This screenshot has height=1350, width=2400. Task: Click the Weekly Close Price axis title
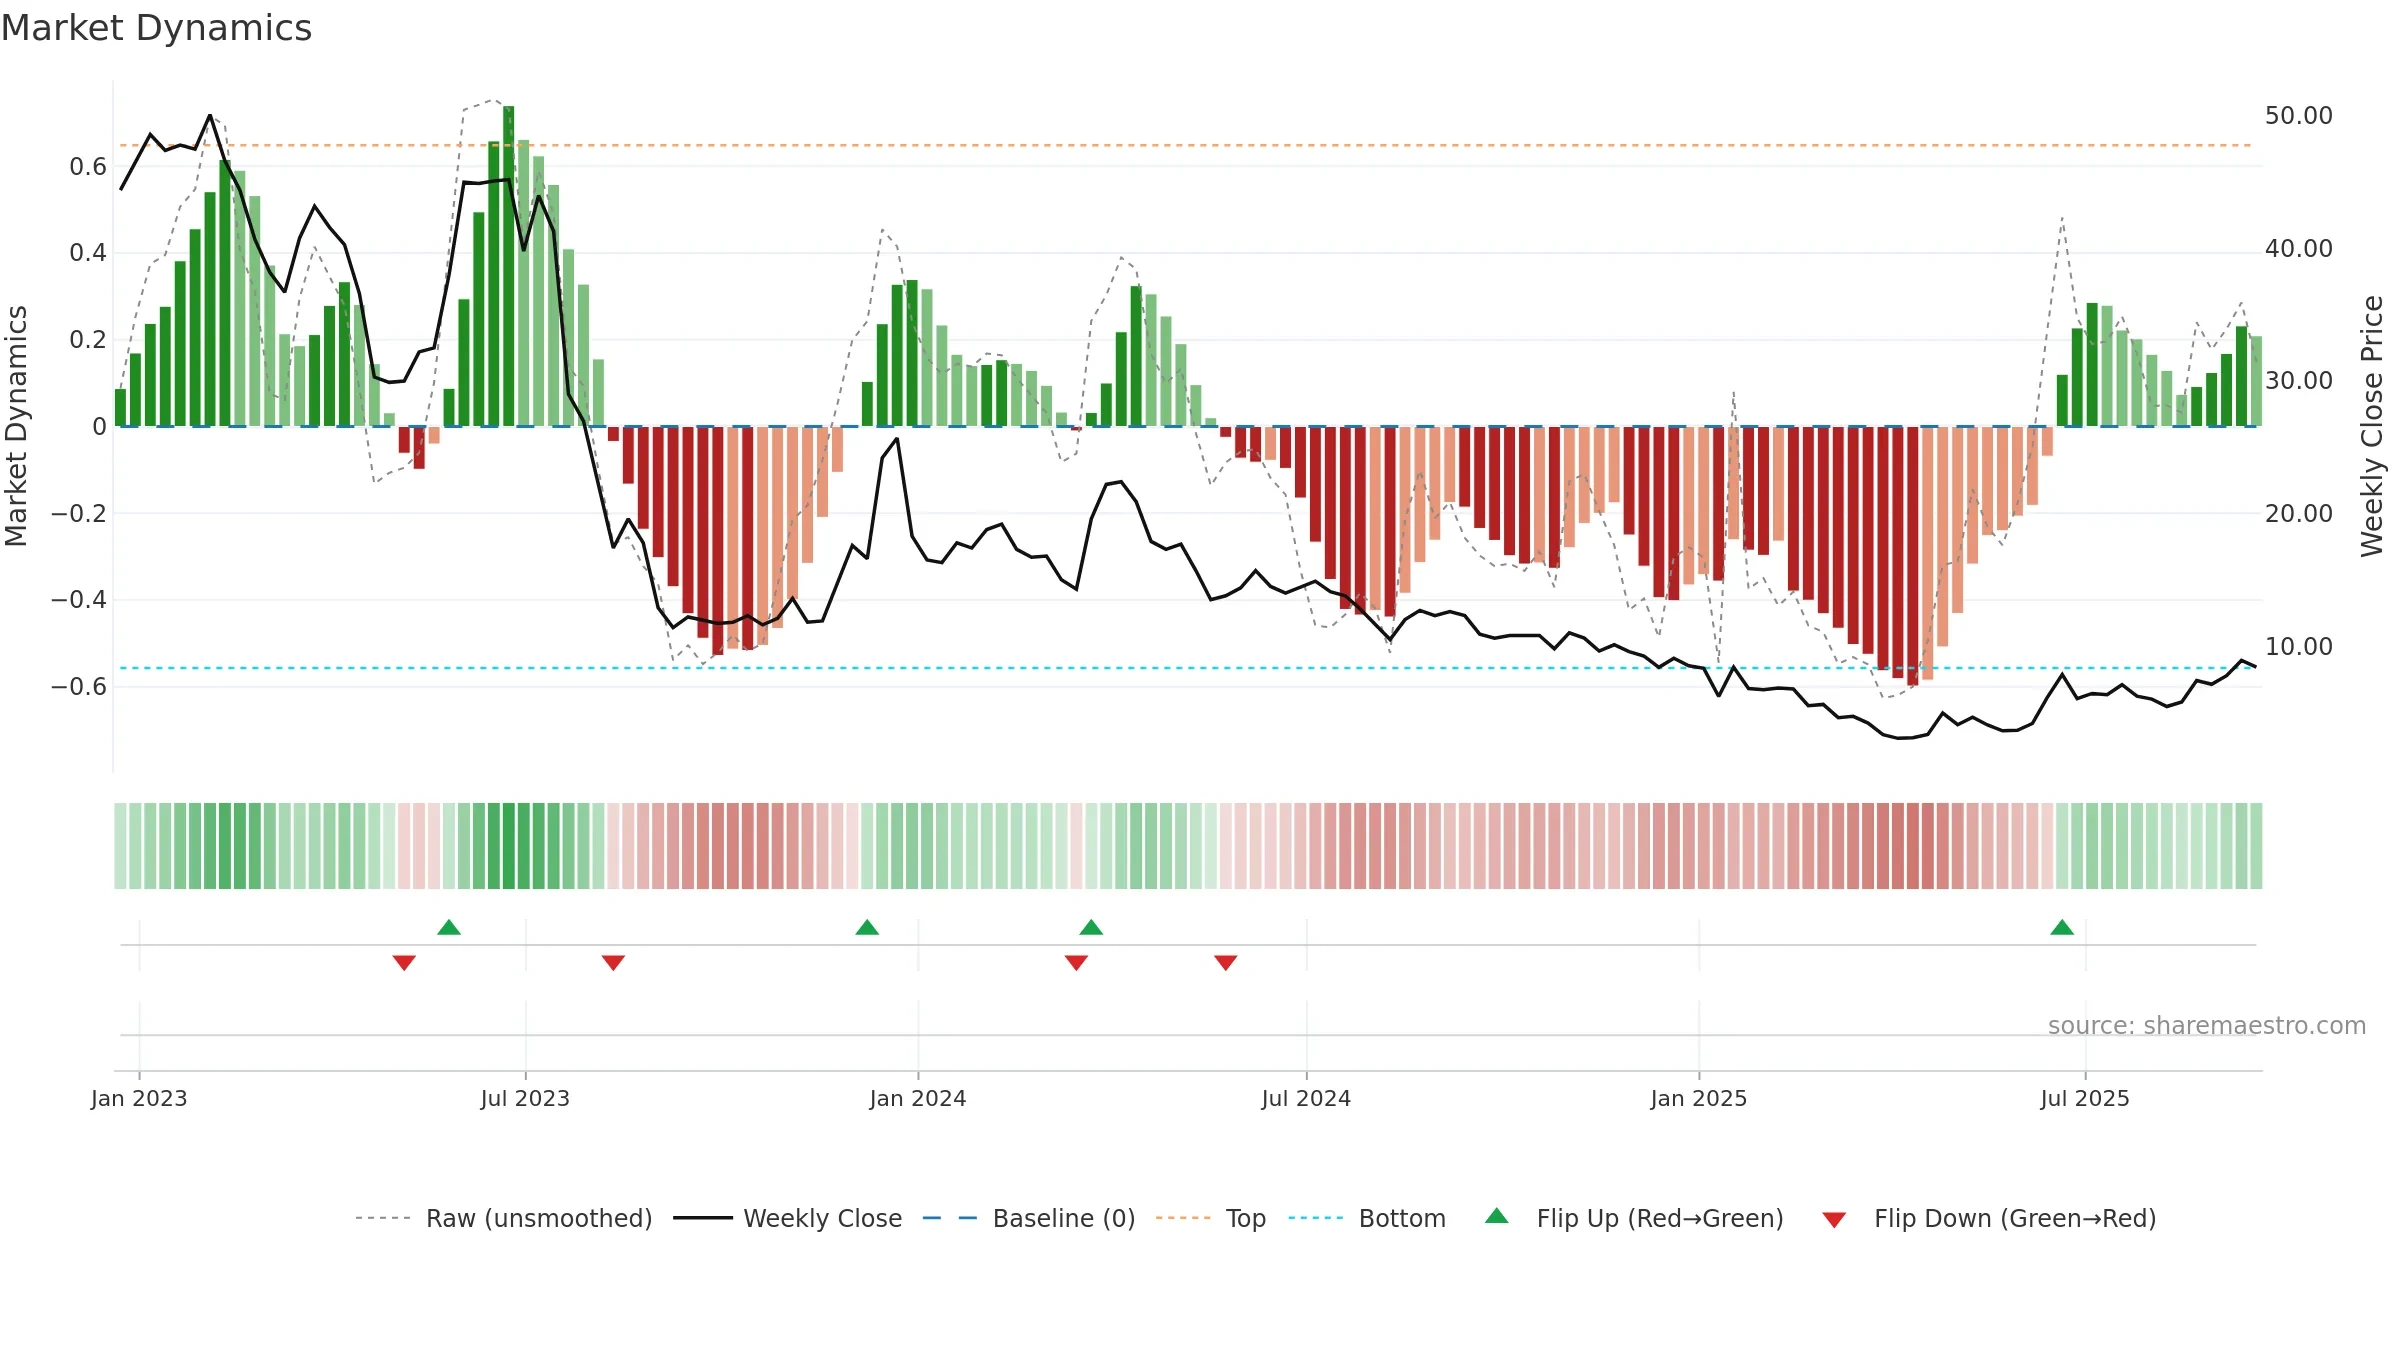point(2372,426)
